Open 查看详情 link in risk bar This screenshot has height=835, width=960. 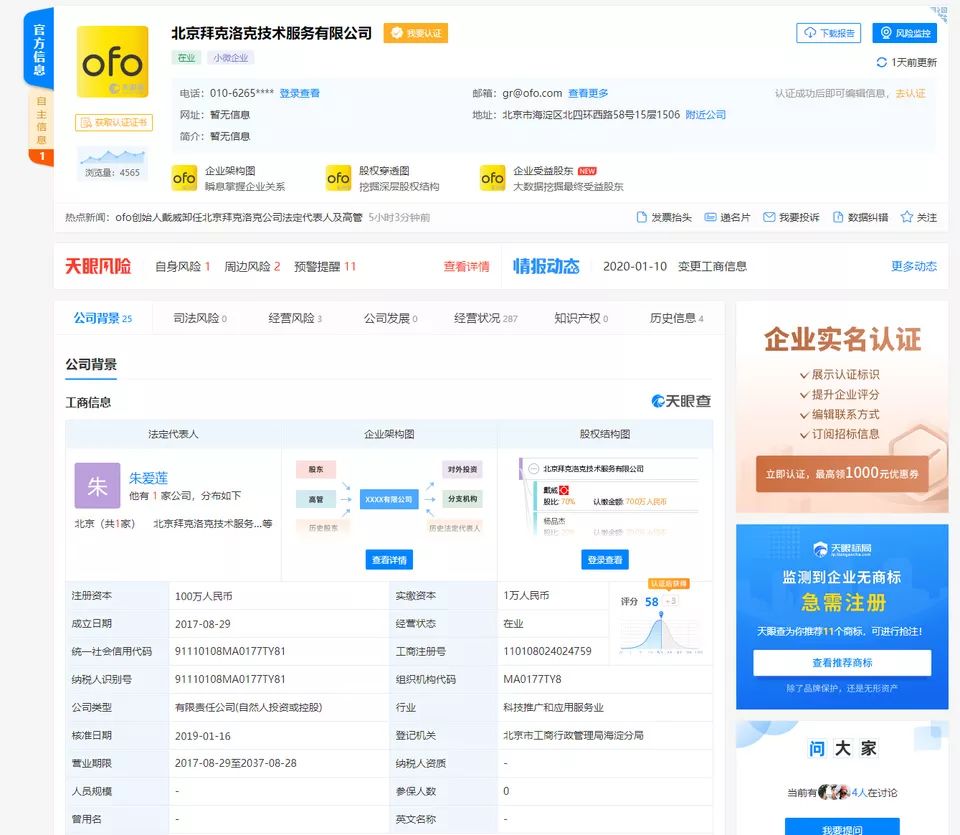tap(467, 266)
